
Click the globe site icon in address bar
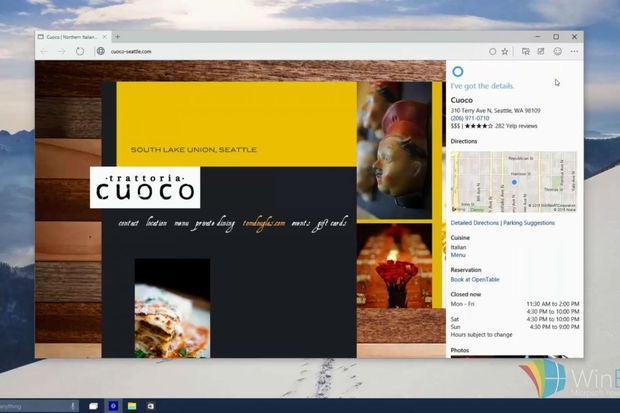click(101, 51)
